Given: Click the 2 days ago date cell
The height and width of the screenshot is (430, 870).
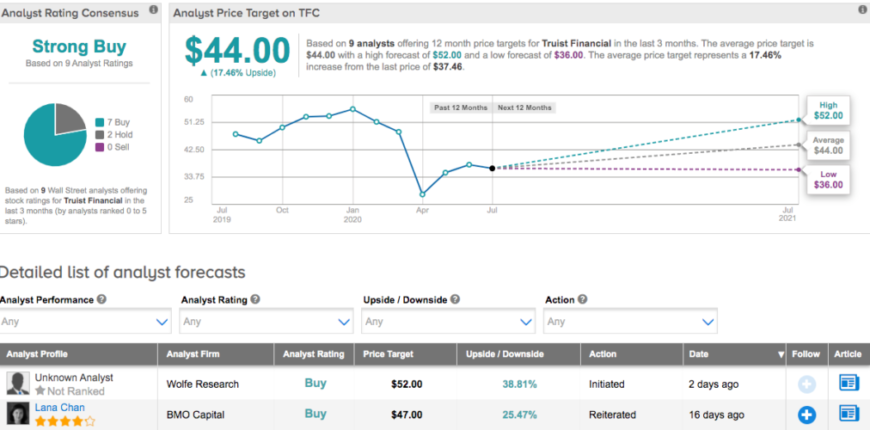Looking at the screenshot, I should click(x=716, y=384).
